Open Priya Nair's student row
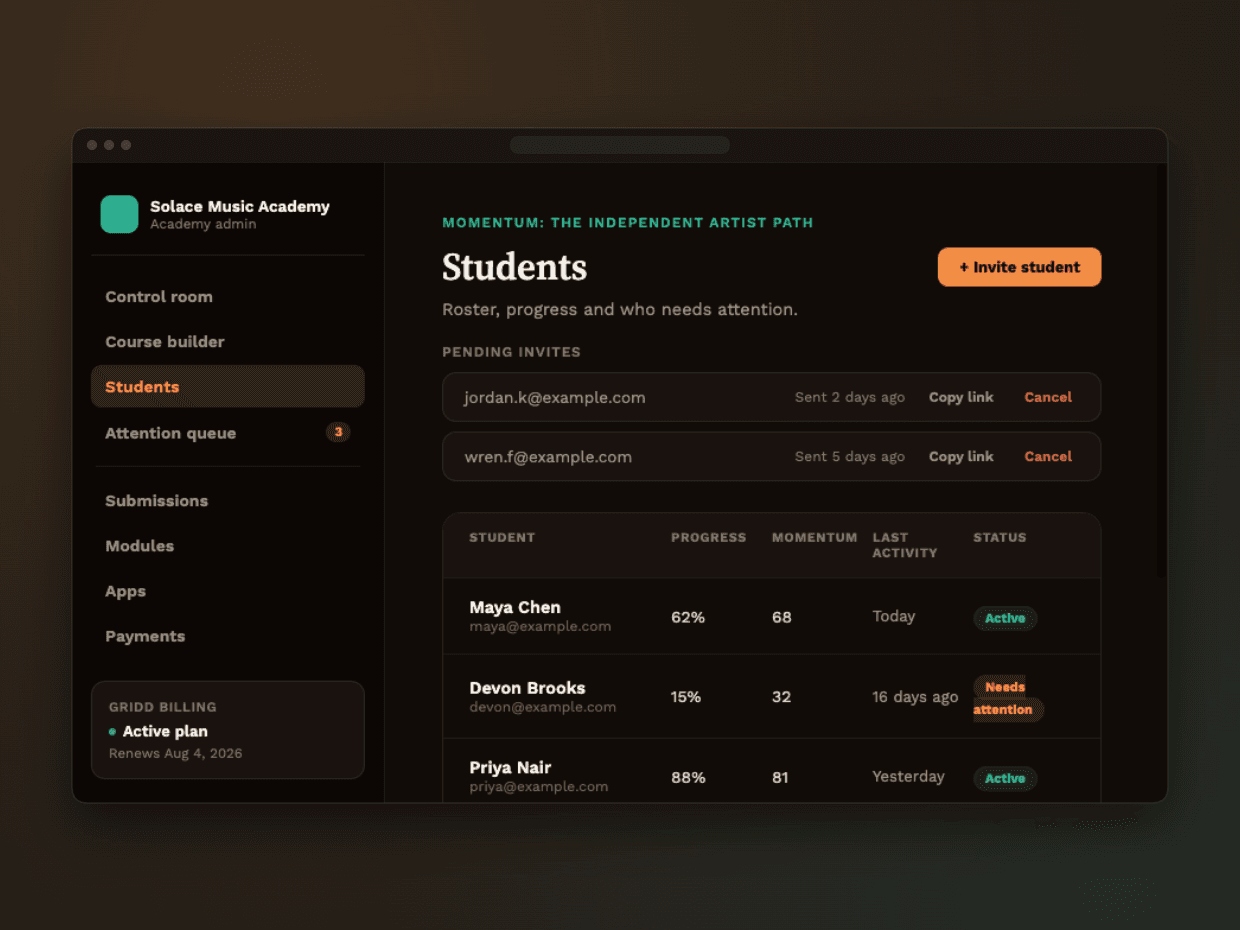 (x=771, y=770)
